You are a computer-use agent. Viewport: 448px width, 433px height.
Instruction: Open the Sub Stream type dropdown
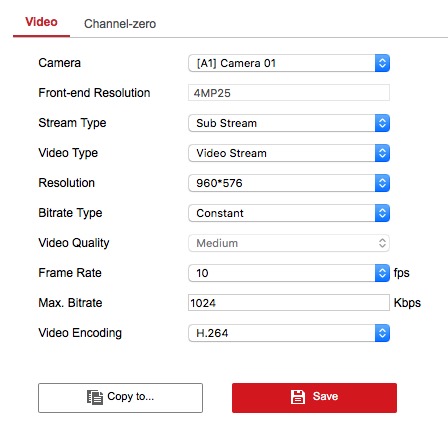pyautogui.click(x=289, y=123)
